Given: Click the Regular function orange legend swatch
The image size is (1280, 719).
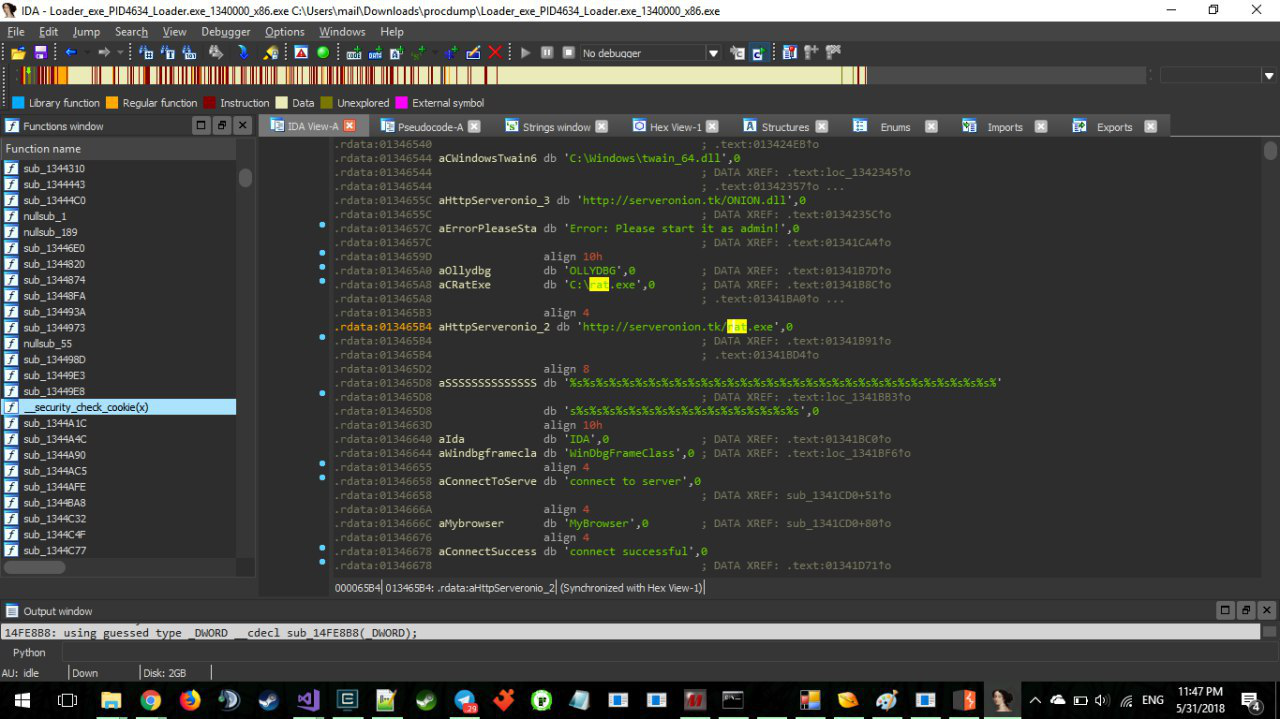Looking at the screenshot, I should [112, 103].
